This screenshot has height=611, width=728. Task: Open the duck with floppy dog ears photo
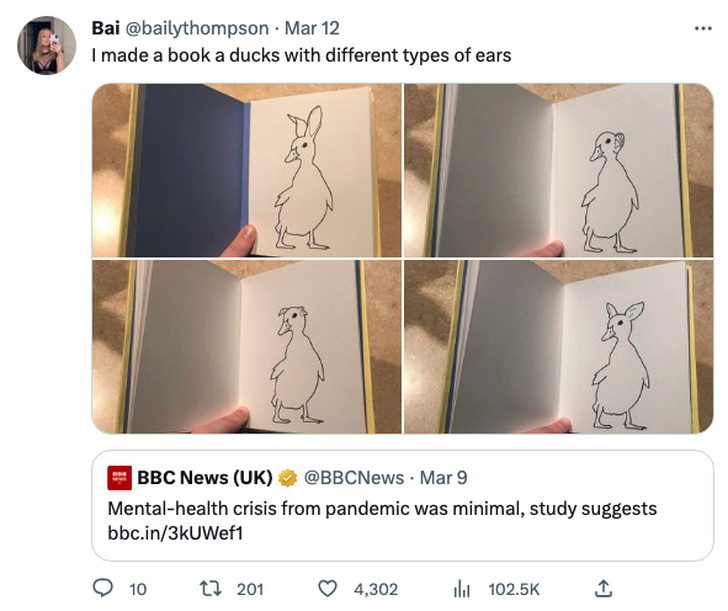(x=246, y=346)
